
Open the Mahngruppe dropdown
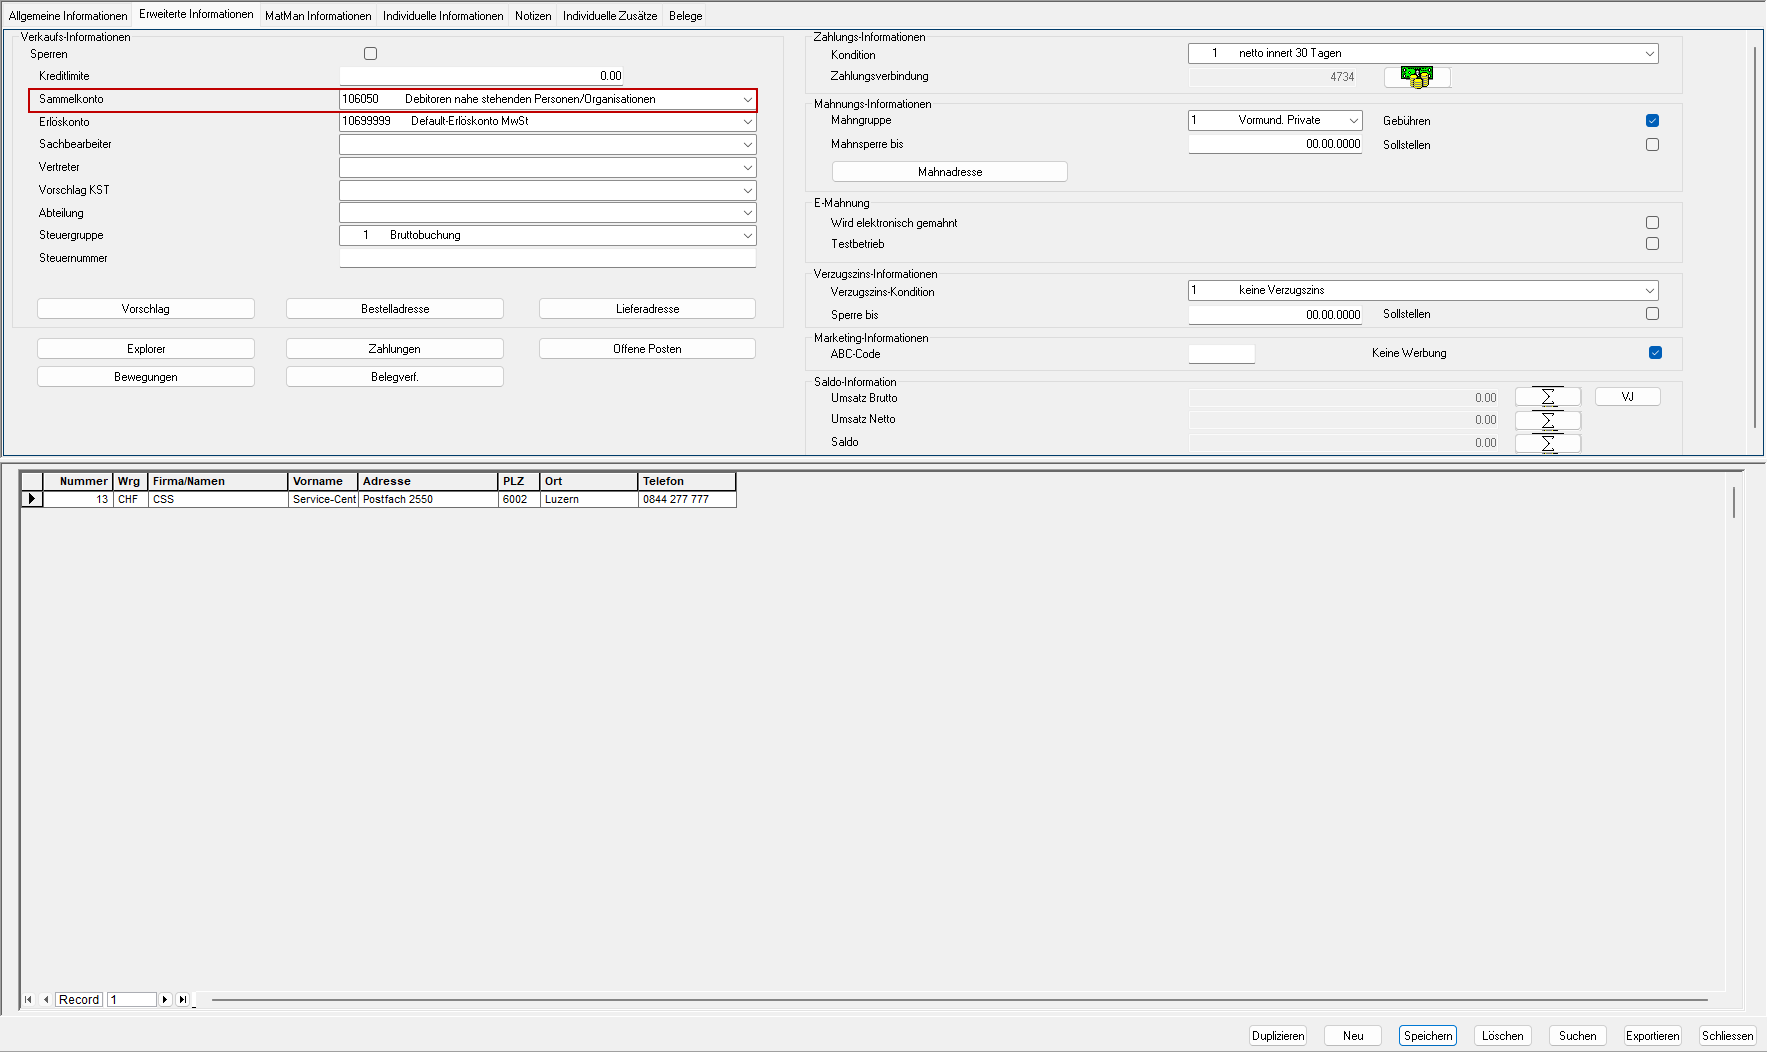pyautogui.click(x=1353, y=121)
